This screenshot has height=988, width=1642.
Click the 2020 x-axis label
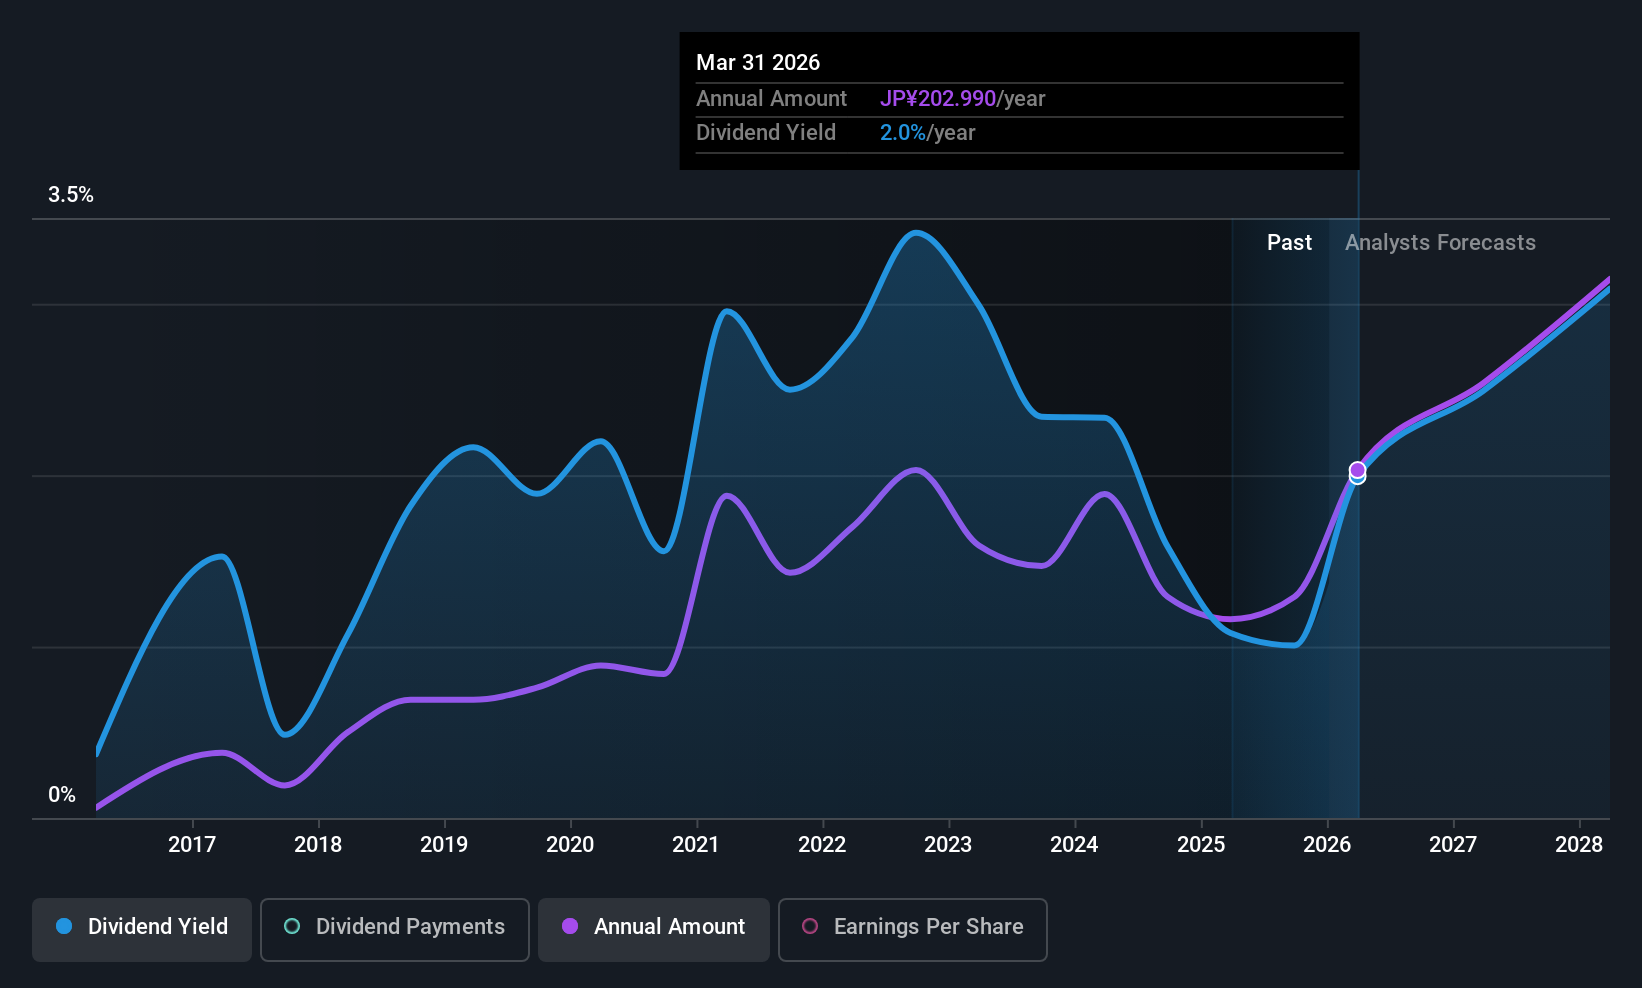[570, 845]
